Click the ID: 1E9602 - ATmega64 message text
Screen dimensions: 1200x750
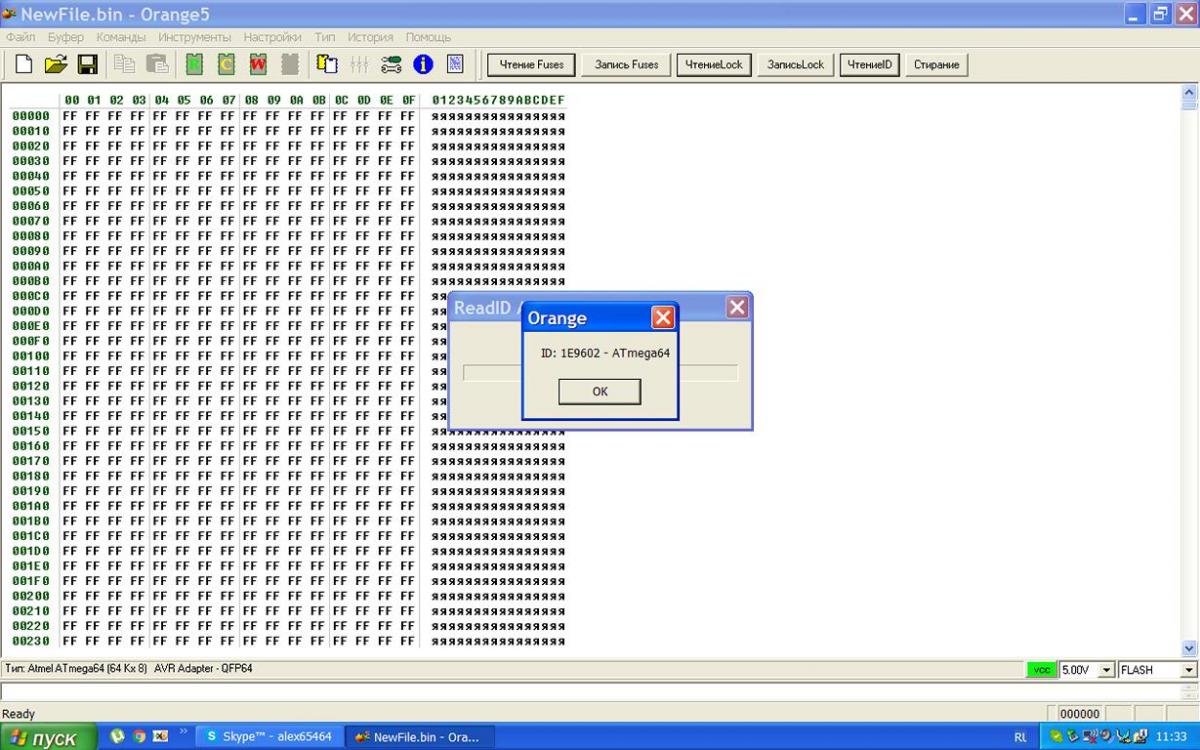(605, 353)
